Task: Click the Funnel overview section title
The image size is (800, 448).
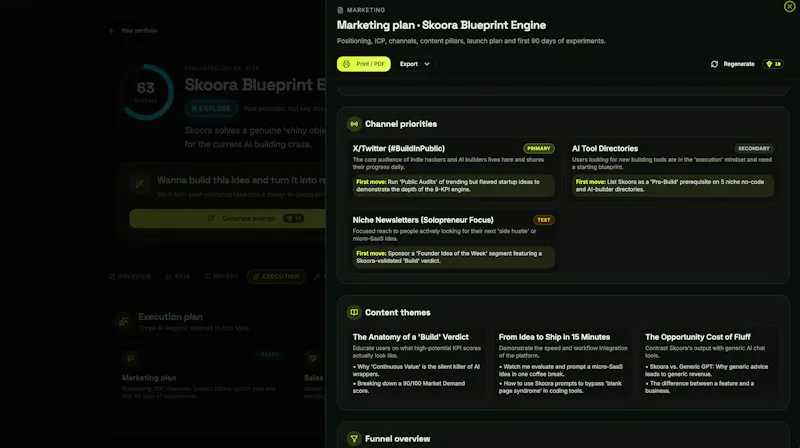Action: (x=397, y=439)
